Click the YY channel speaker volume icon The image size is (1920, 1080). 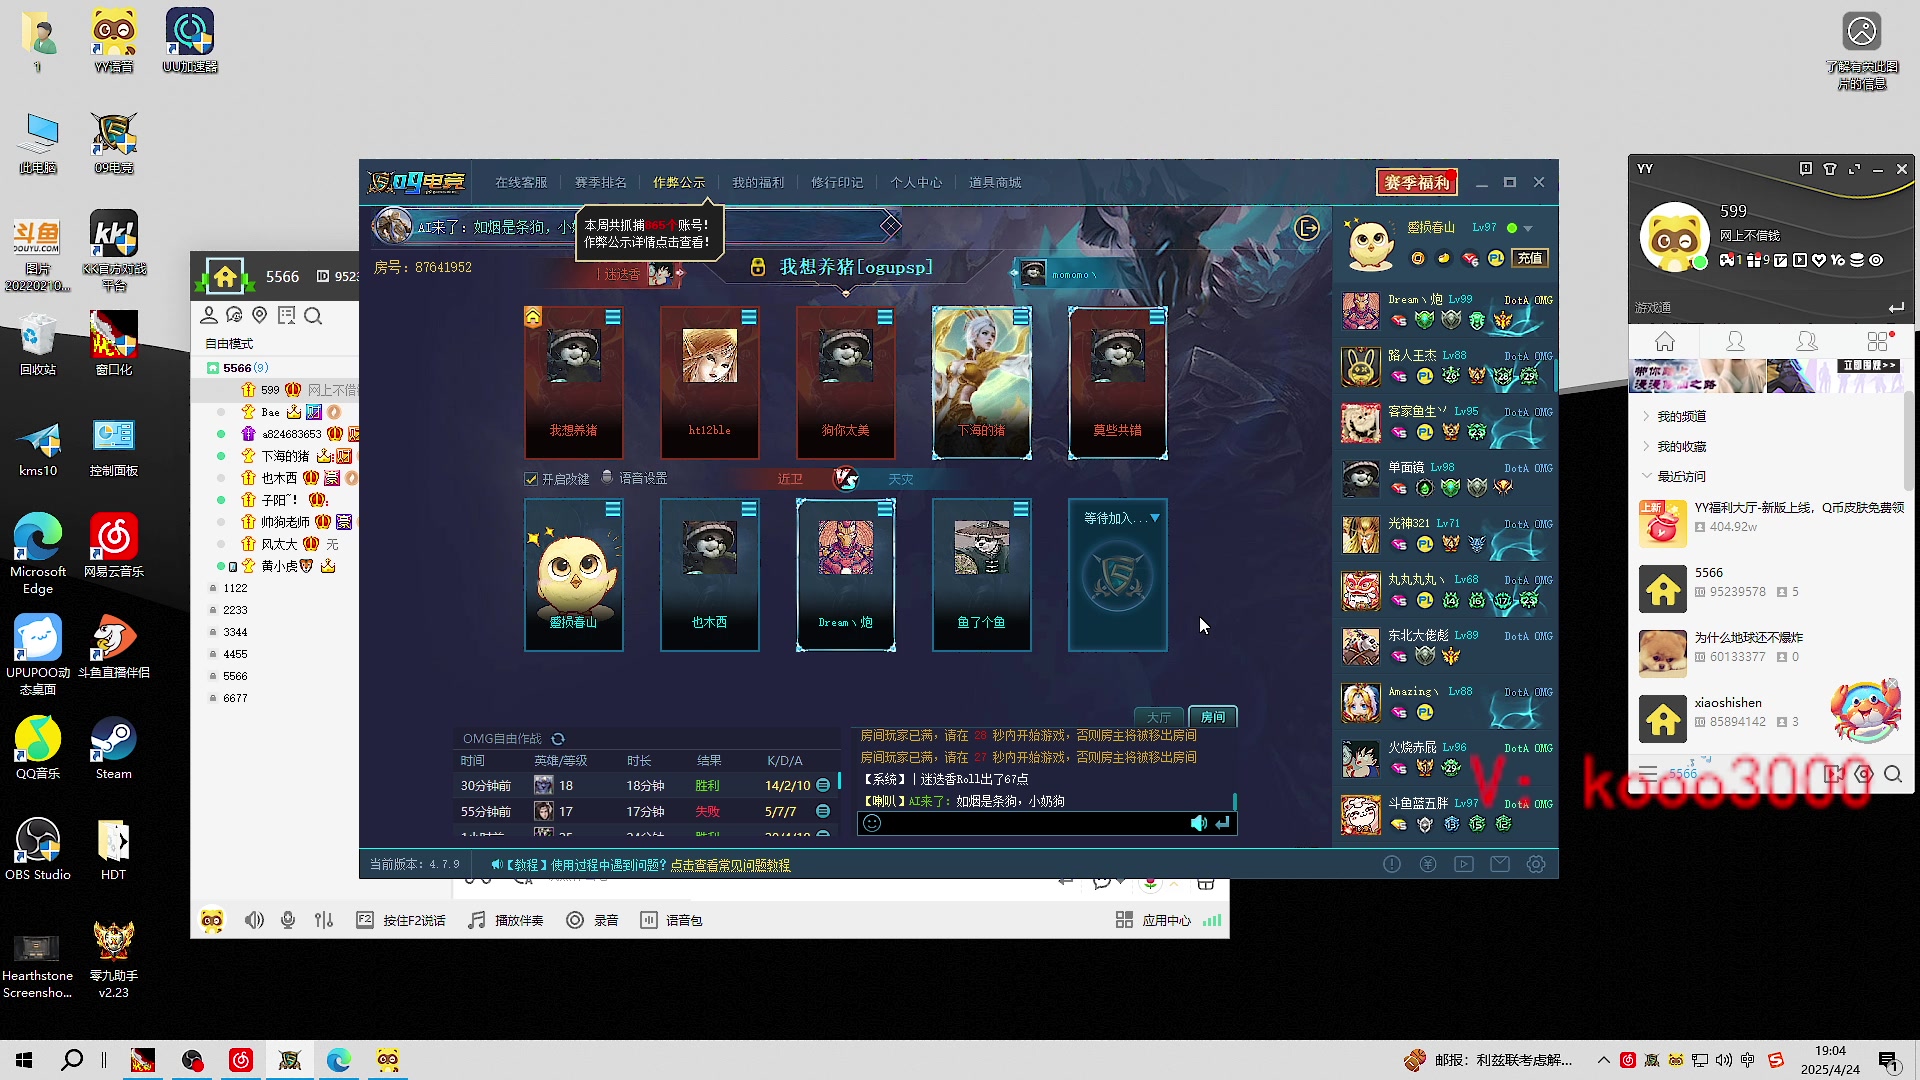pyautogui.click(x=254, y=920)
